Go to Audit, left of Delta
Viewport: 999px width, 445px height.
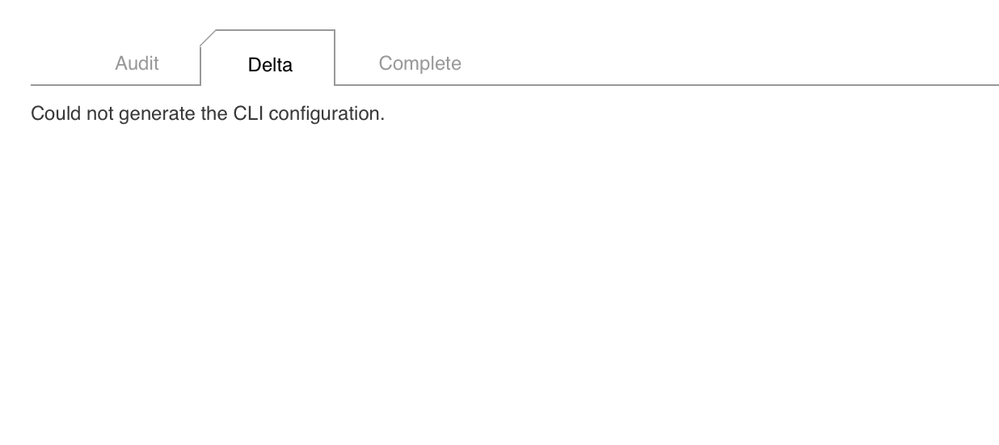point(137,64)
